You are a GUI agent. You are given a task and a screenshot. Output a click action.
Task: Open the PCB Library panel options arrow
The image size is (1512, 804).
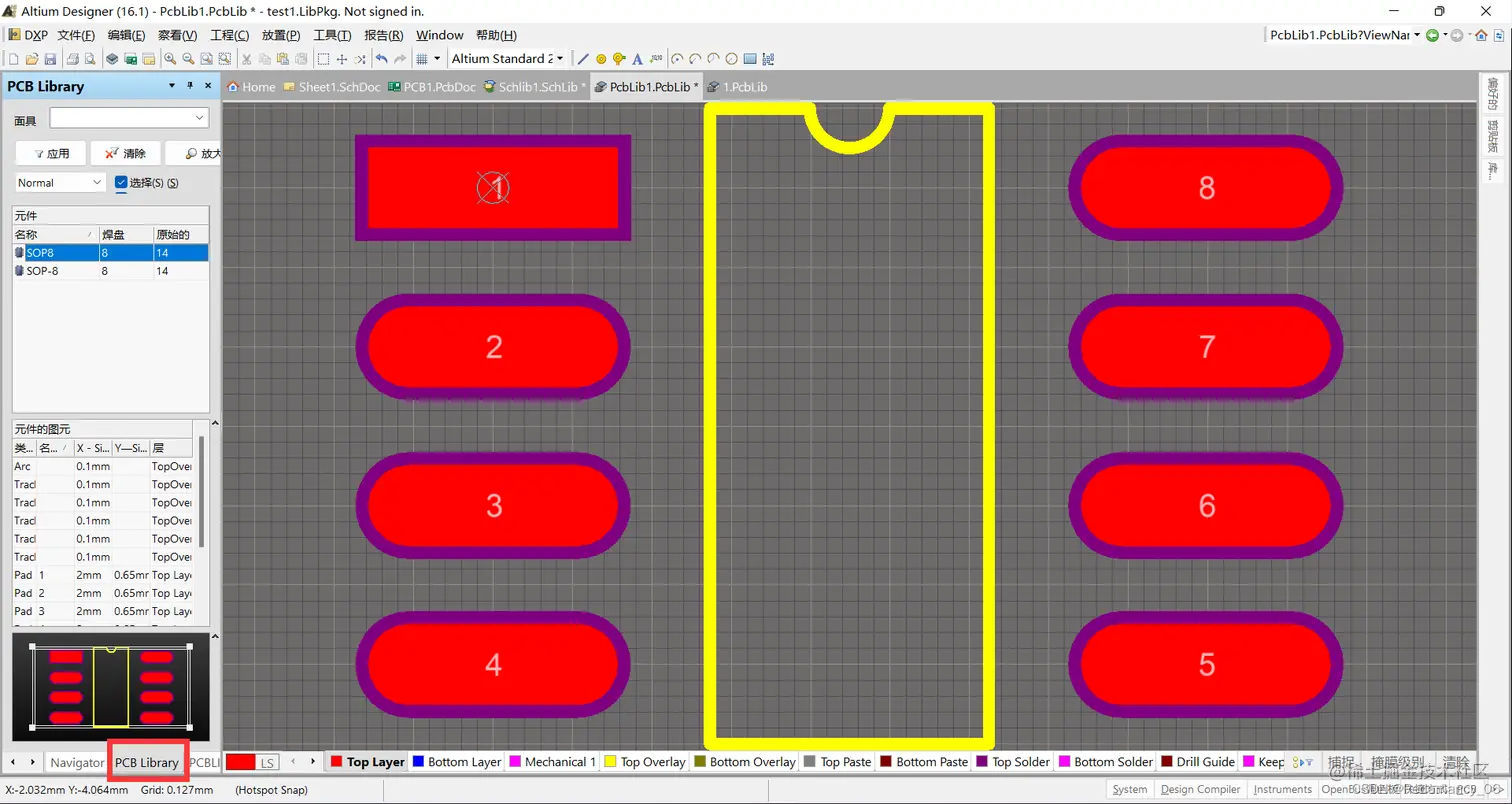173,86
